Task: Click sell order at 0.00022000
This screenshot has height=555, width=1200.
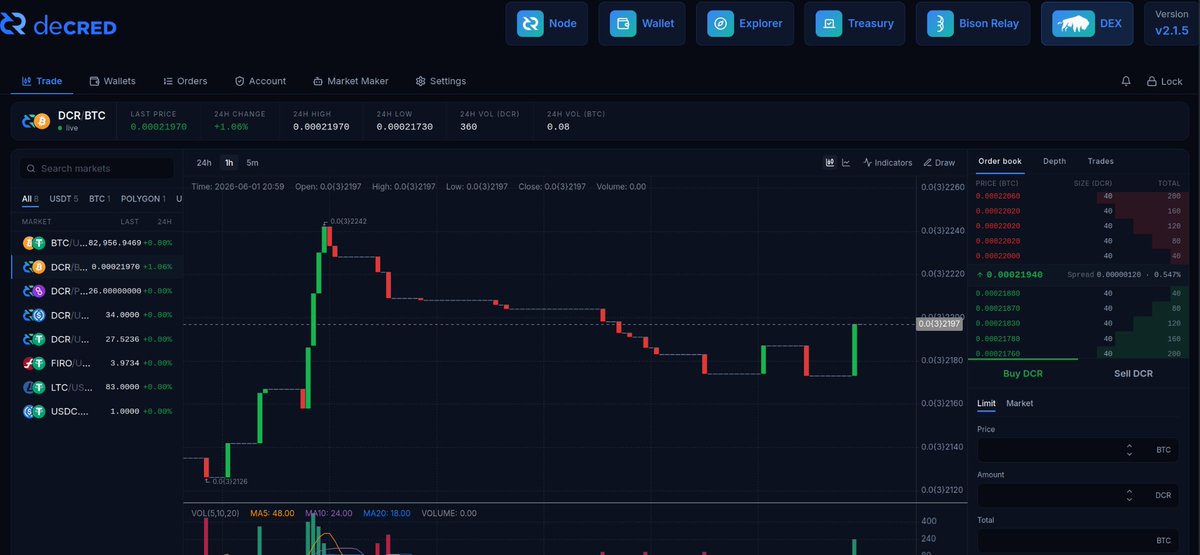Action: 1078,257
